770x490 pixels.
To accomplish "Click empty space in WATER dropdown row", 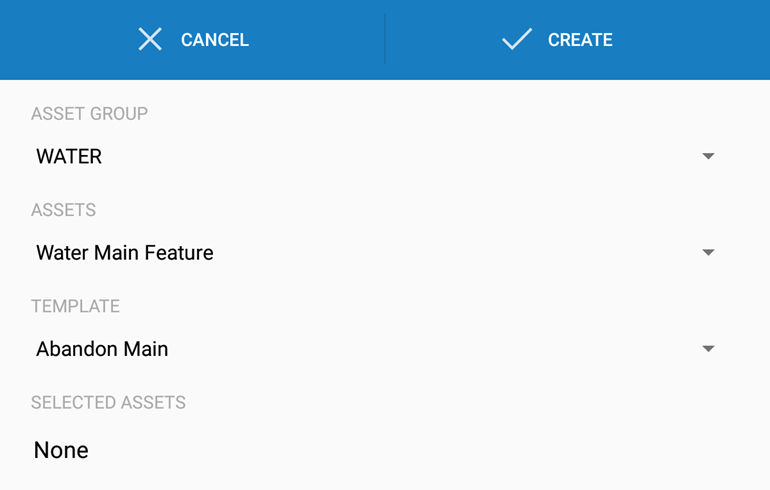I will tap(400, 157).
